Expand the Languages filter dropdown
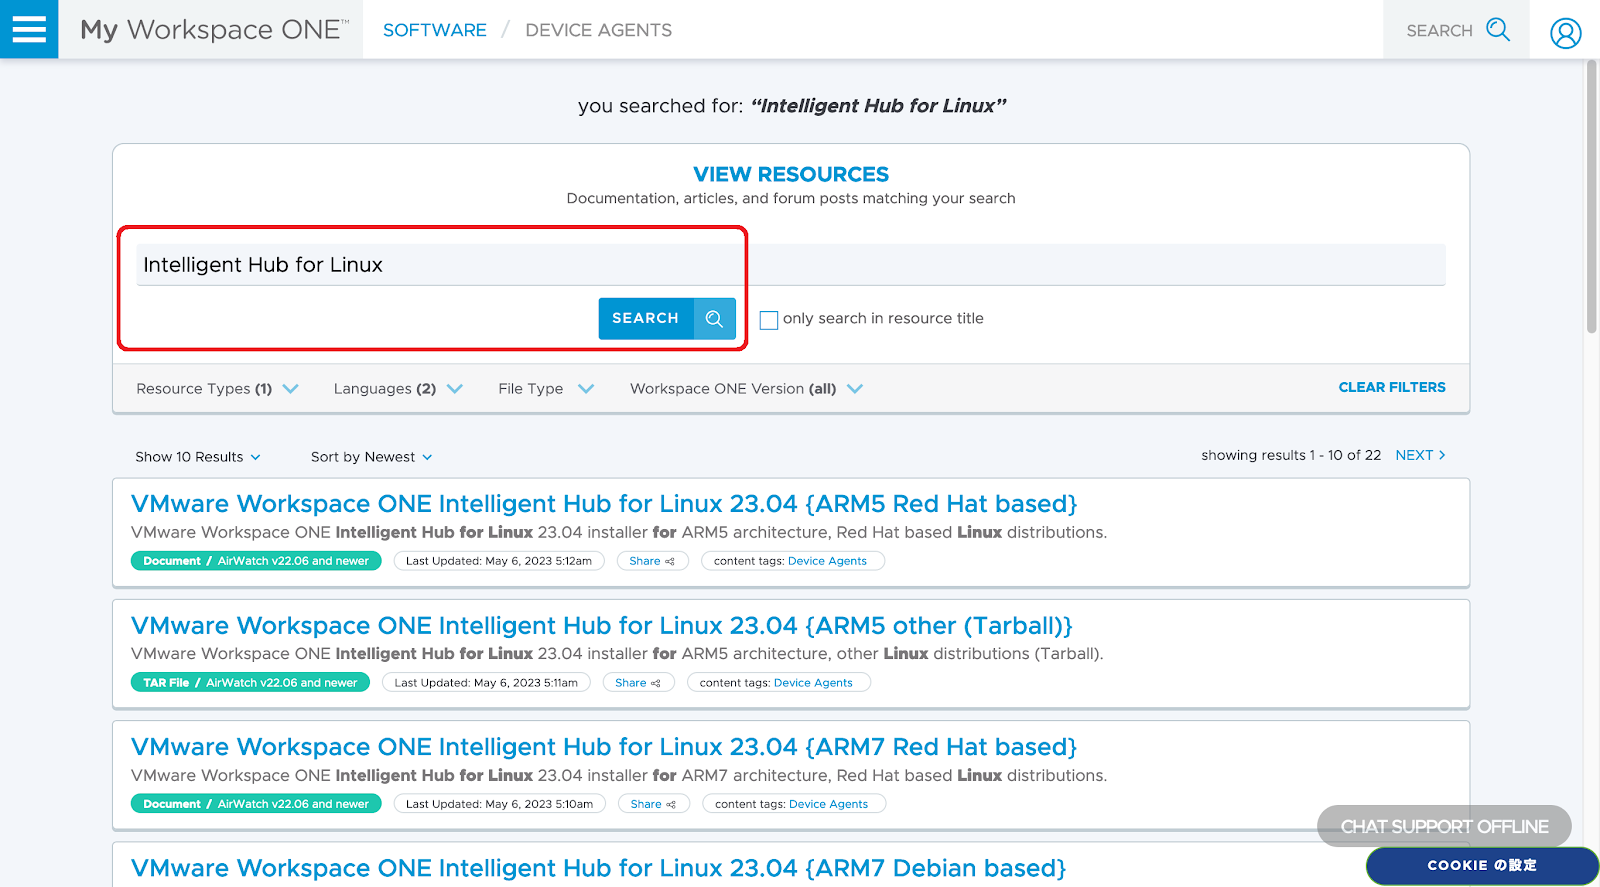The height and width of the screenshot is (887, 1600). tap(398, 389)
